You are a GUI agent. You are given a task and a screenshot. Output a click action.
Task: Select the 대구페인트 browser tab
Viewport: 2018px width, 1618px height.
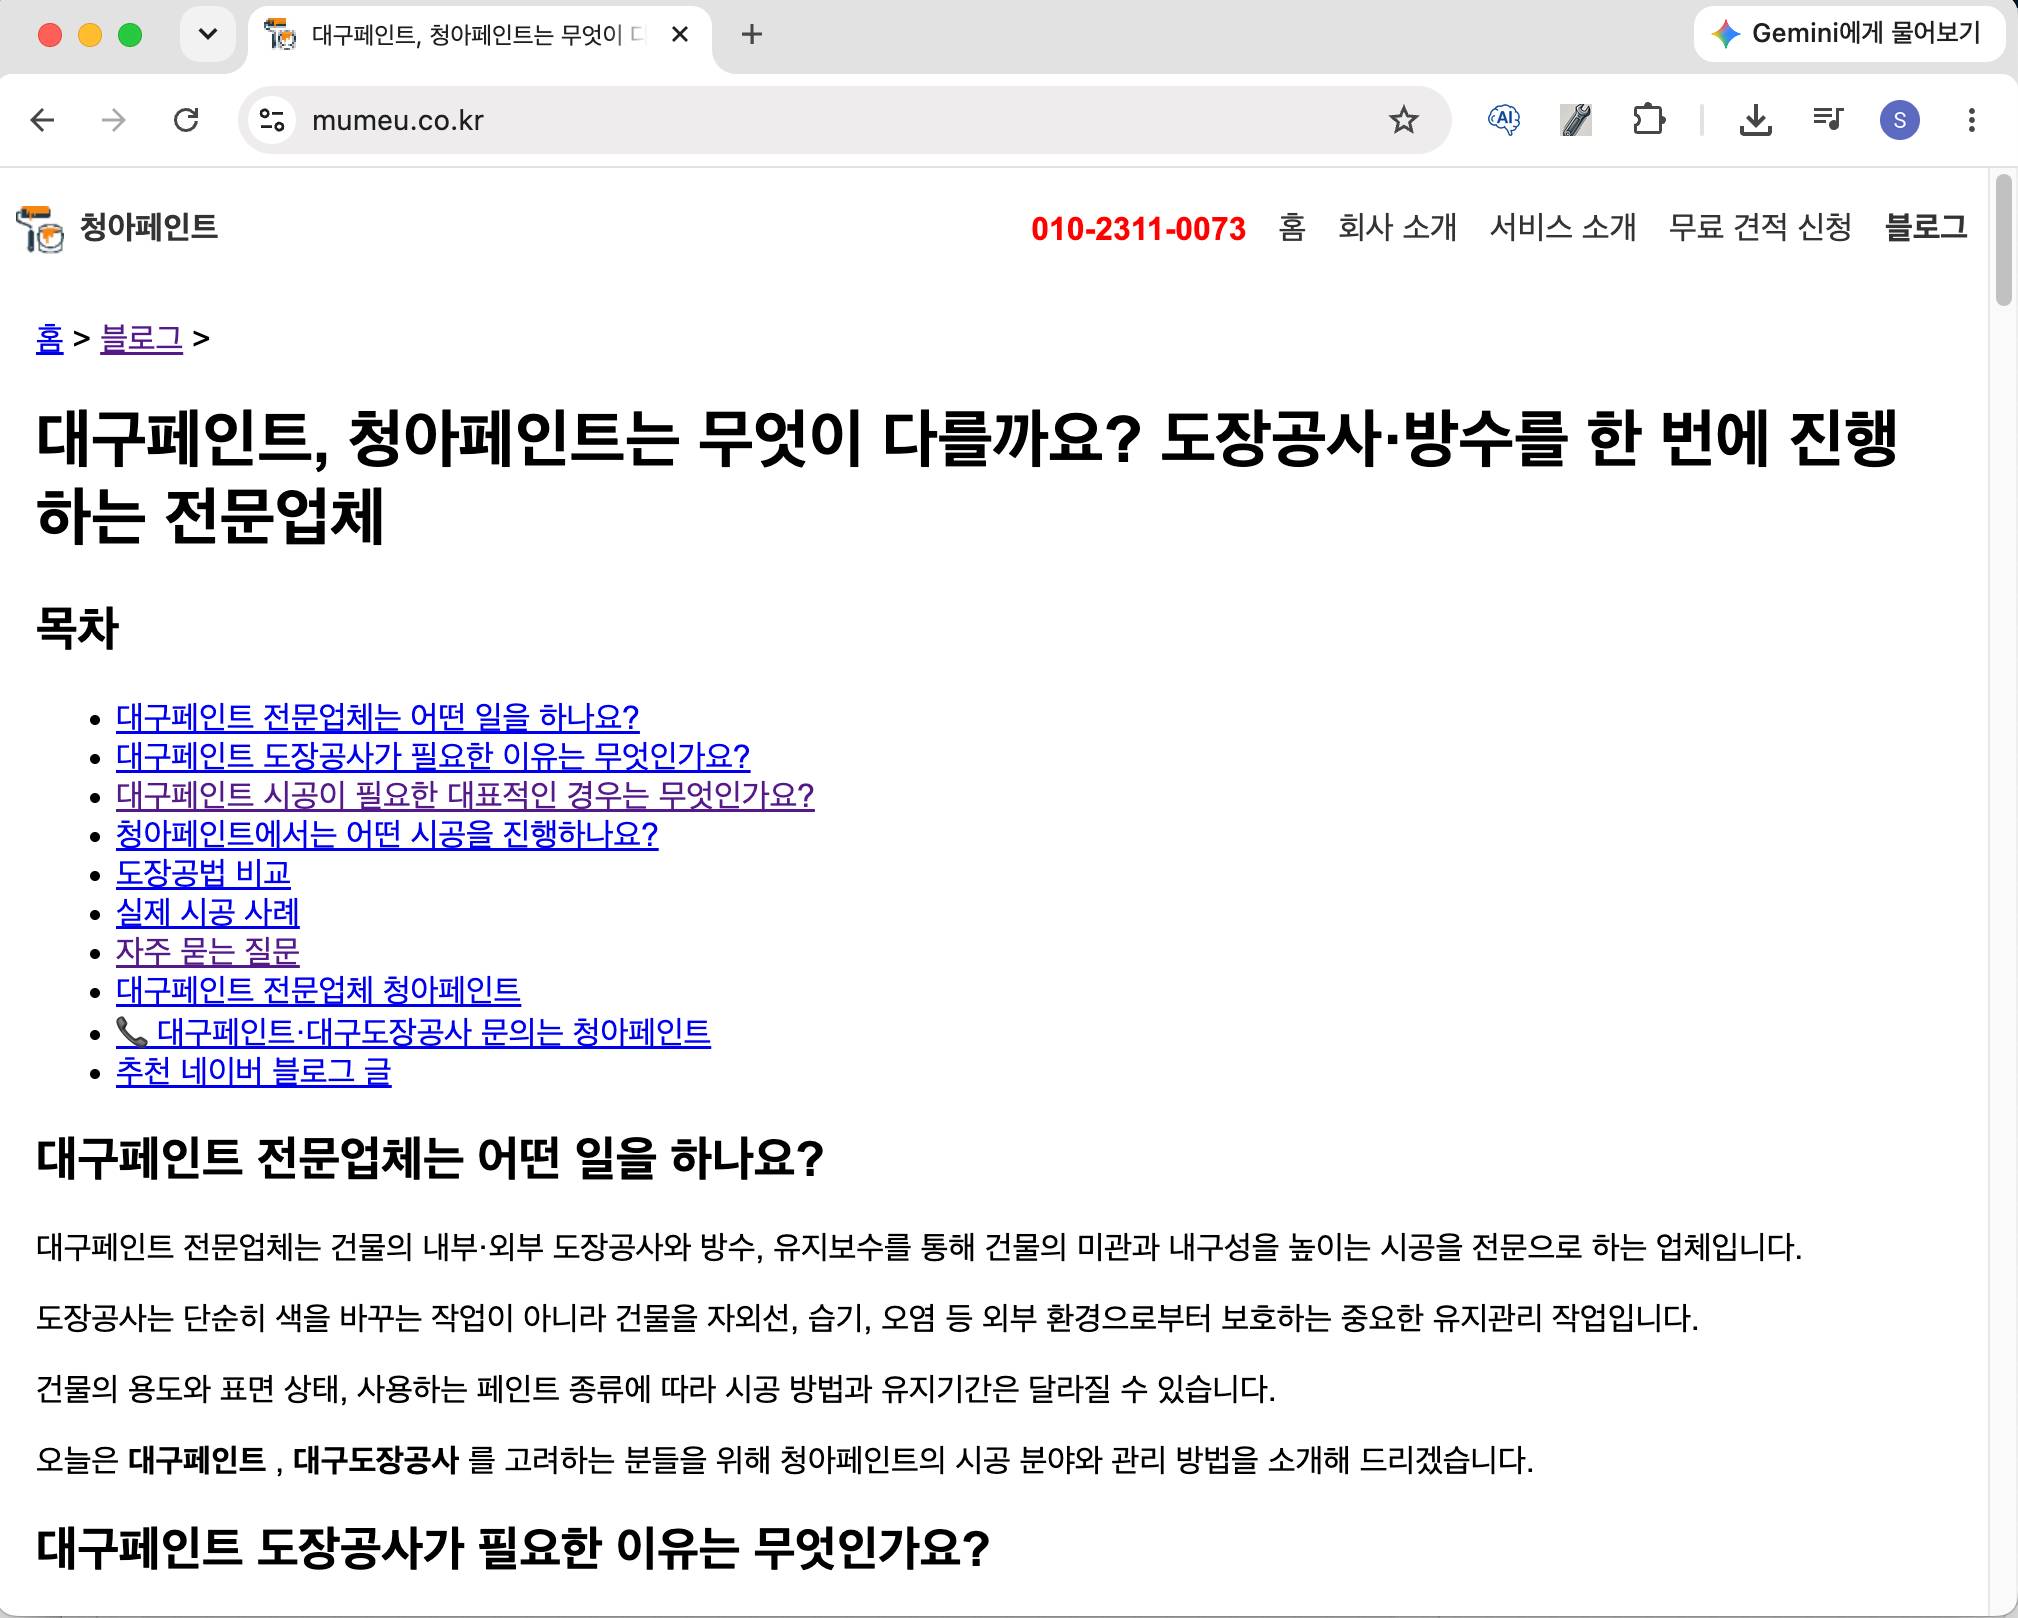480,36
